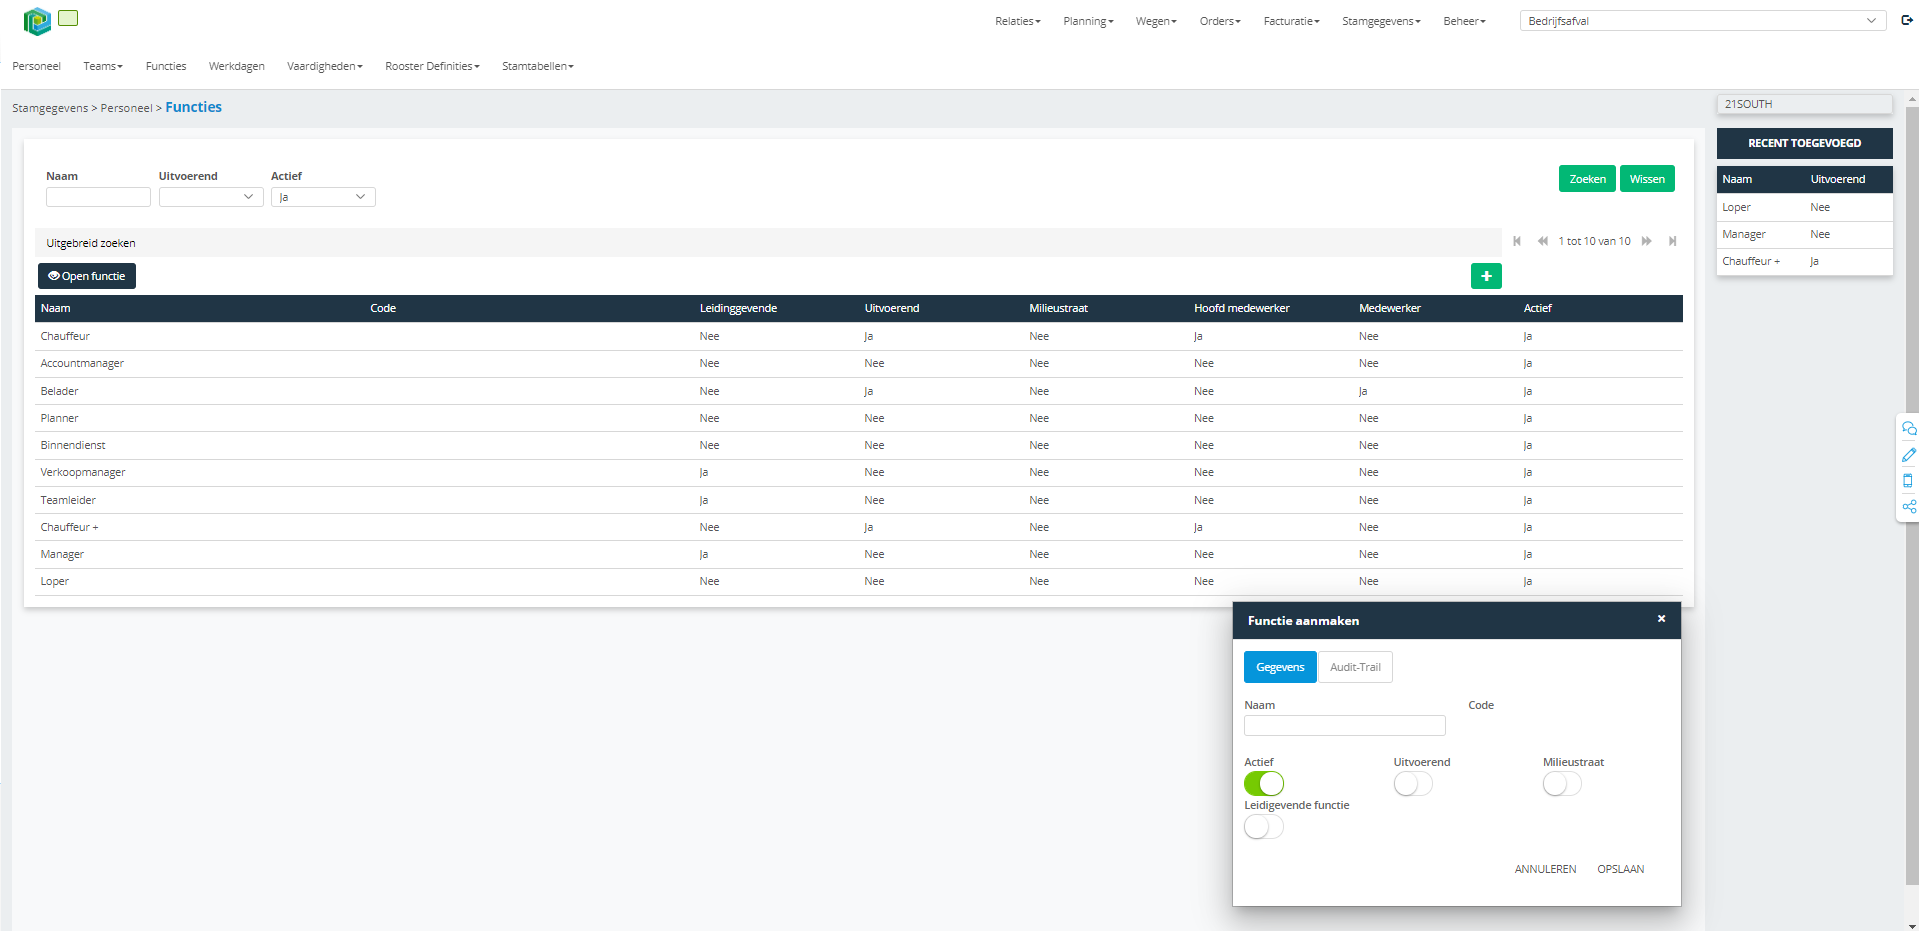Click the application logo icon
This screenshot has height=931, width=1919.
pos(37,21)
